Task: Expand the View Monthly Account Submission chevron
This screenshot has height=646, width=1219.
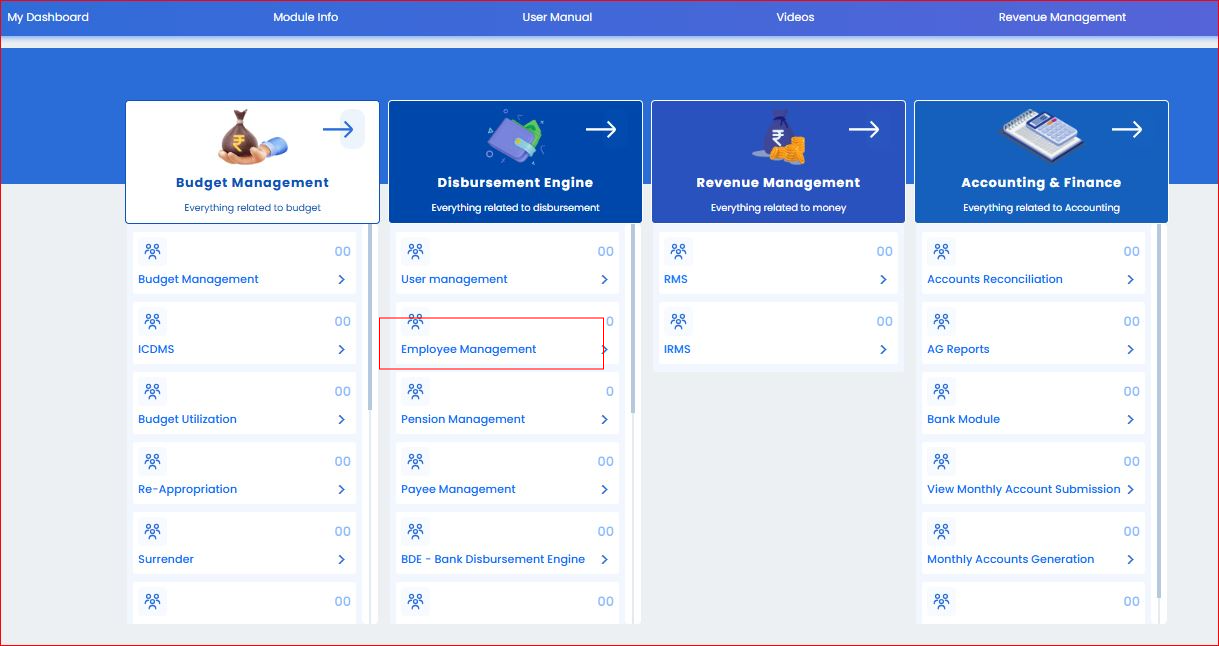Action: 1131,490
